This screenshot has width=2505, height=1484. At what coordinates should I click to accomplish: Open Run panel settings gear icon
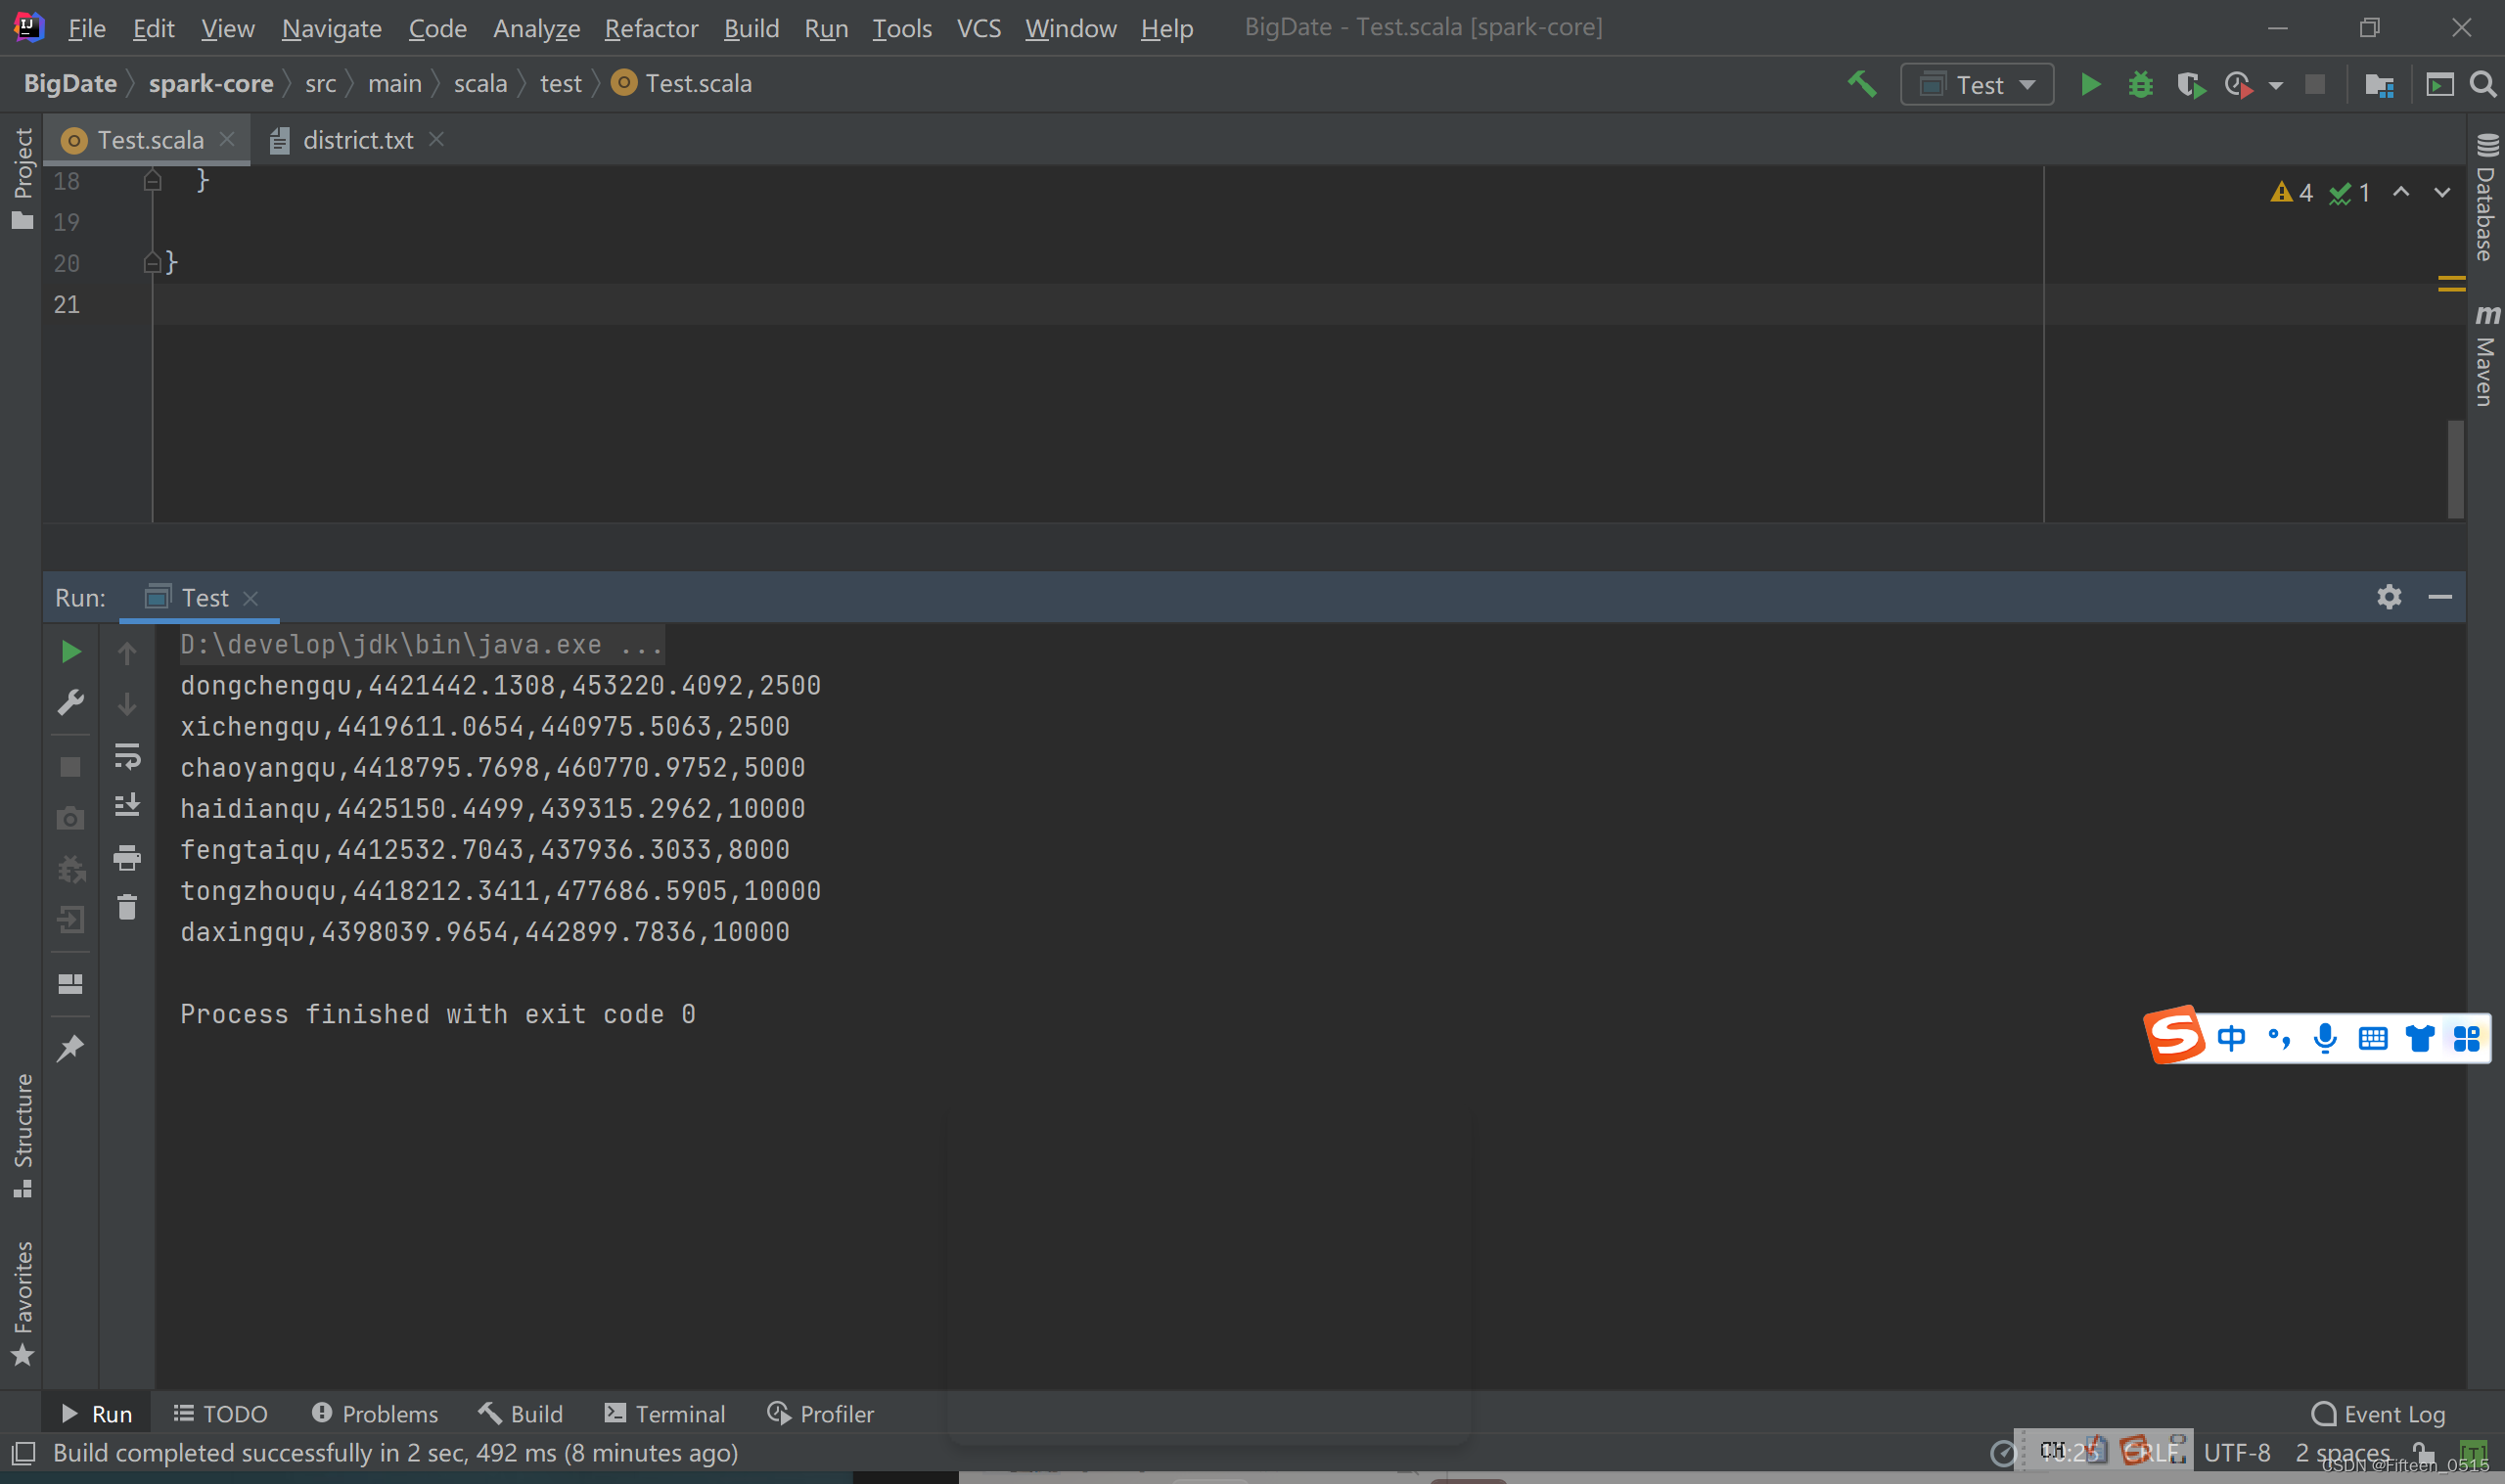pyautogui.click(x=2389, y=597)
